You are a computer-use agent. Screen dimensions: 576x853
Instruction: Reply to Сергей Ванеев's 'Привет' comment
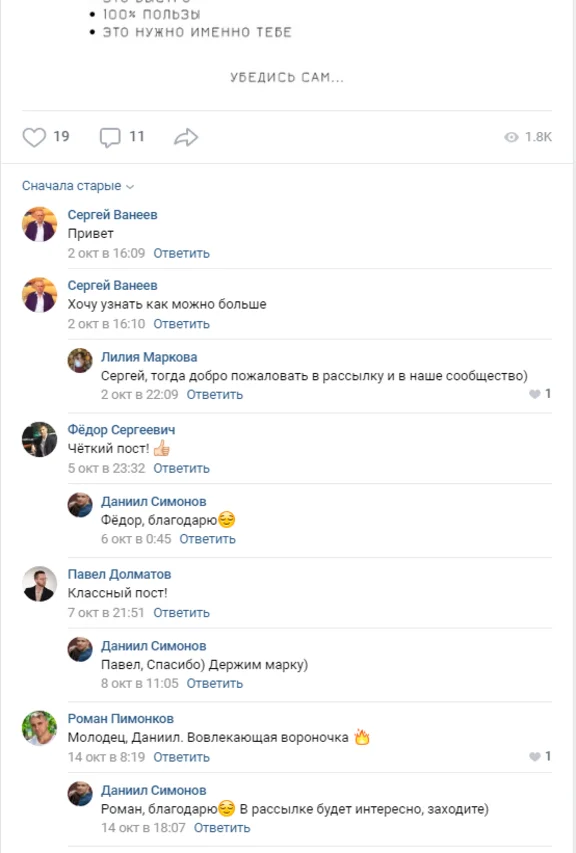pos(178,253)
